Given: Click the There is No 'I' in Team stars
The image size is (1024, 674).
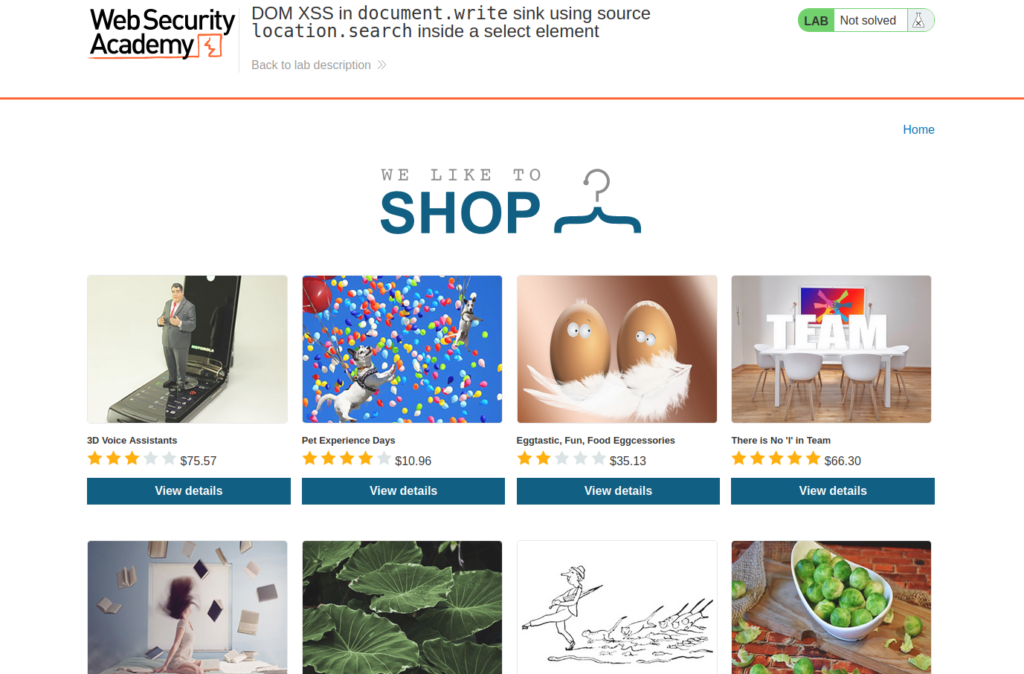Looking at the screenshot, I should tap(776, 459).
